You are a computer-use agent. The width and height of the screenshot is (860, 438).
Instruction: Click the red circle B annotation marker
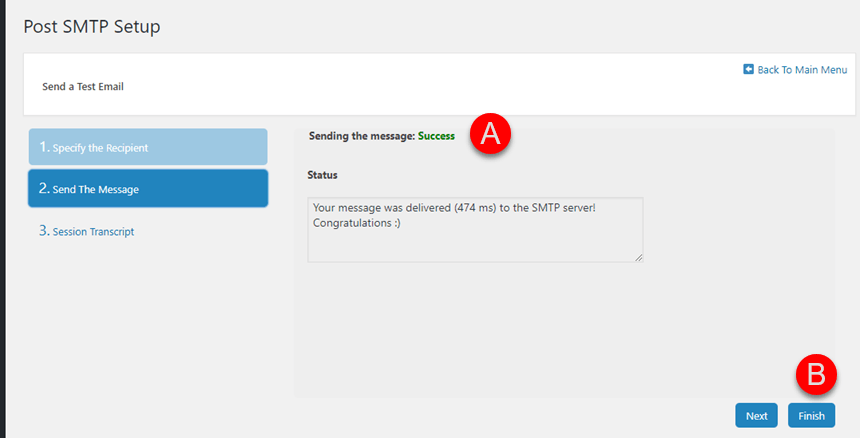pyautogui.click(x=816, y=375)
